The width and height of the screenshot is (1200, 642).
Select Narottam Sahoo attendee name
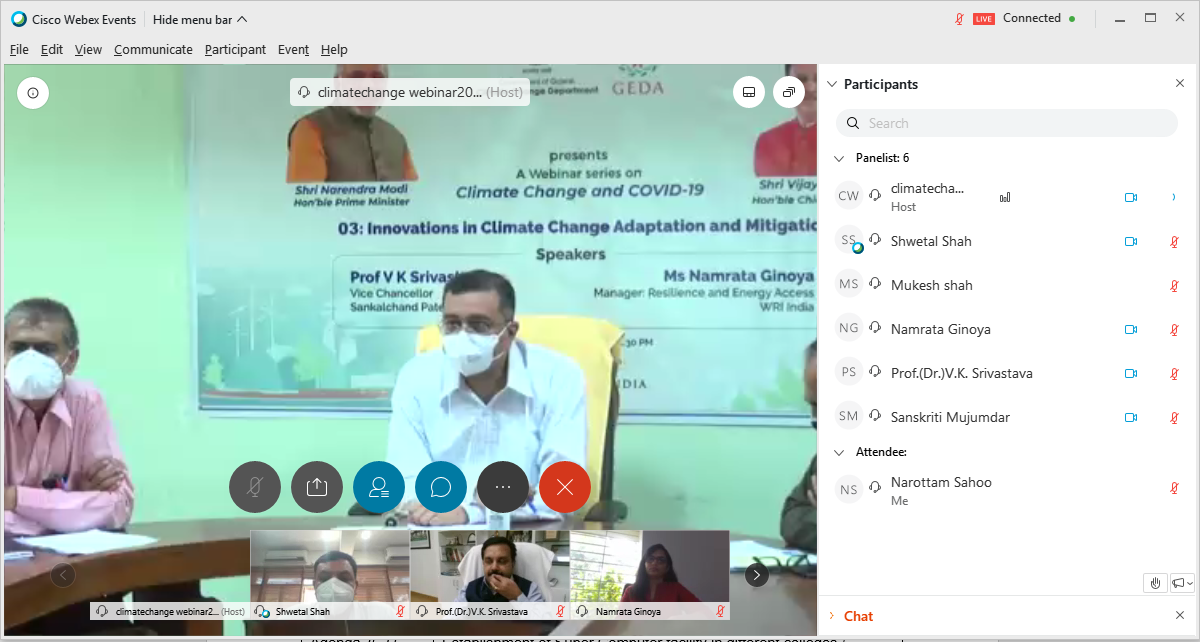pyautogui.click(x=941, y=482)
